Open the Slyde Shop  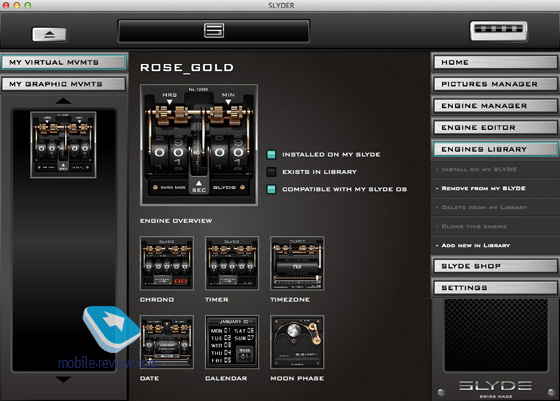(x=495, y=266)
